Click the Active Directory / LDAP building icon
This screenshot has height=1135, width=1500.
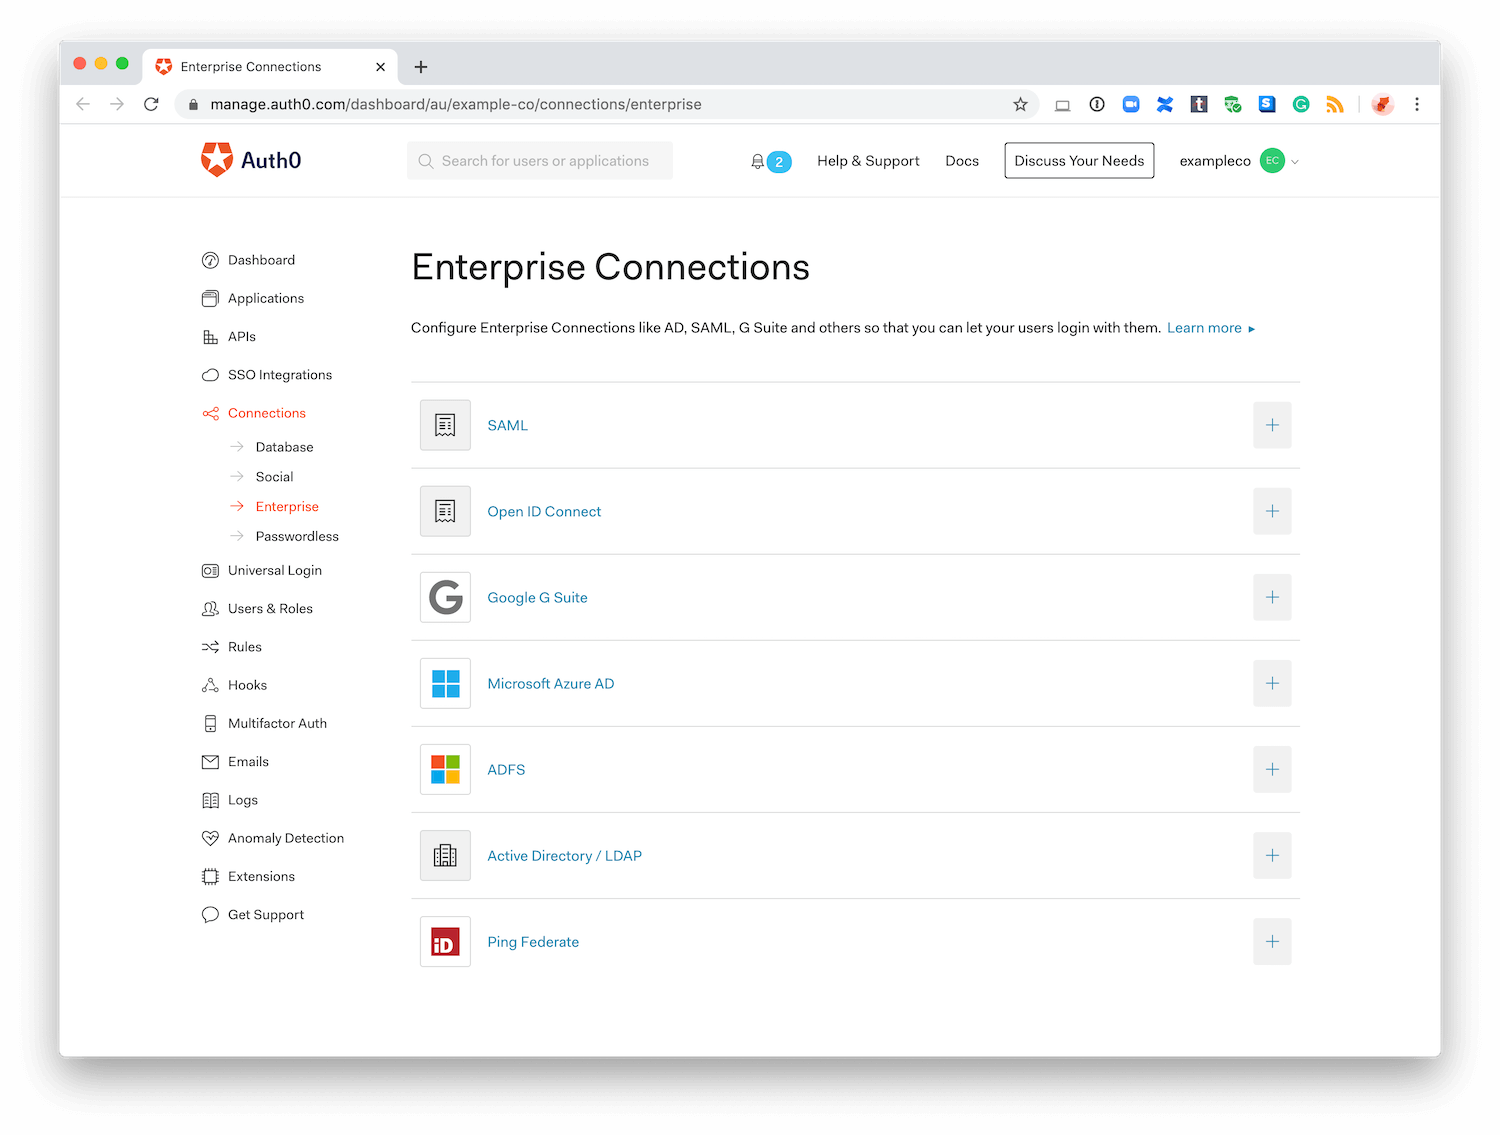click(444, 855)
